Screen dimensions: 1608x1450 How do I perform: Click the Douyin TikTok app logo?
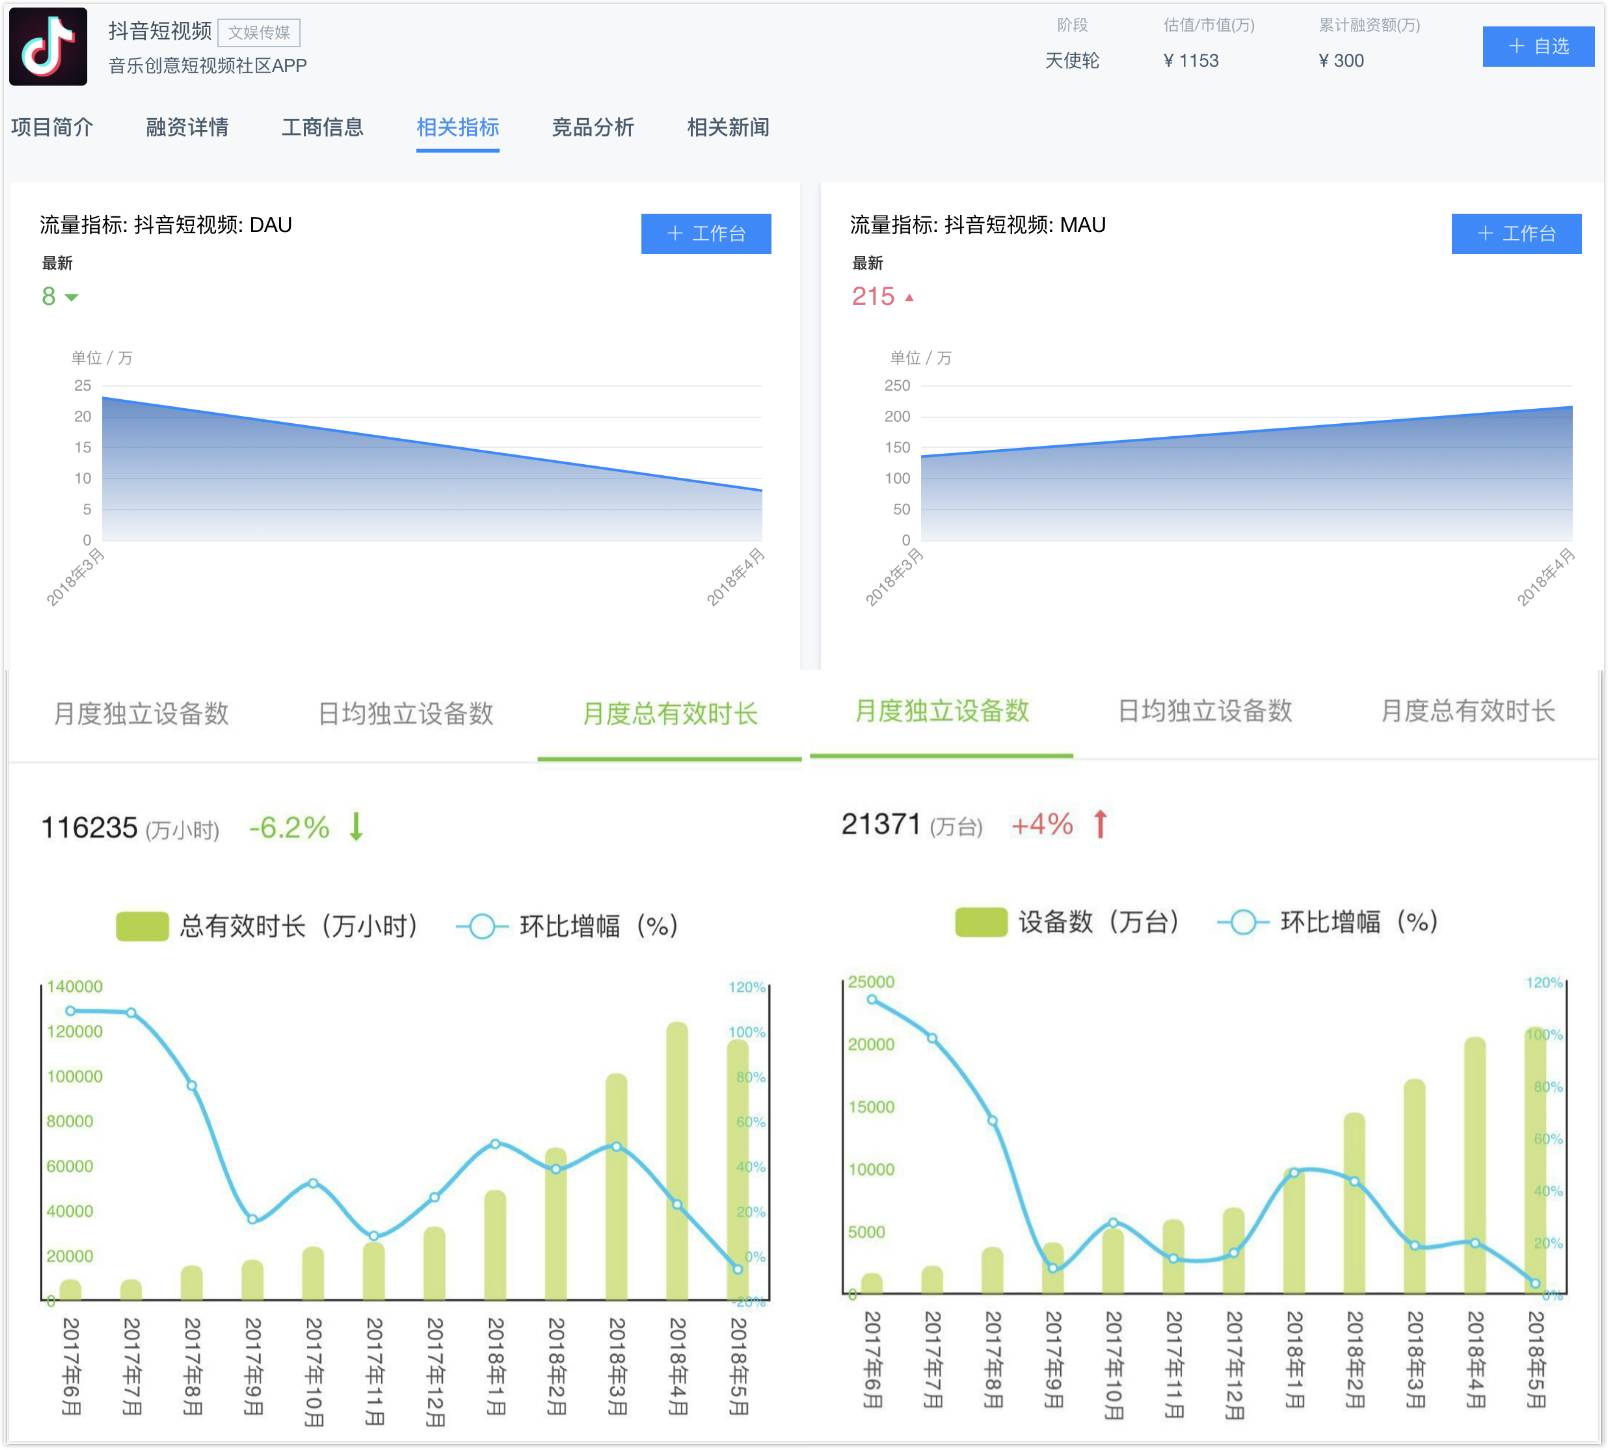pos(48,47)
